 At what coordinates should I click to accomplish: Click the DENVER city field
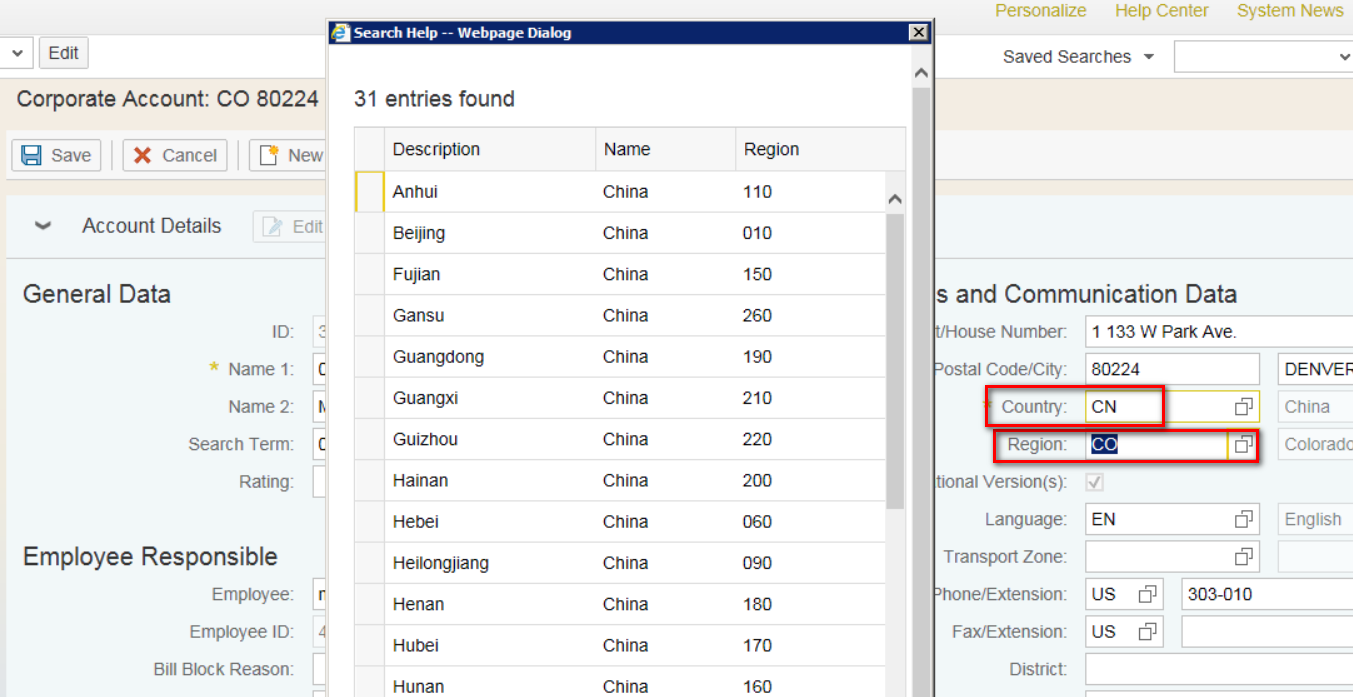pos(1315,369)
